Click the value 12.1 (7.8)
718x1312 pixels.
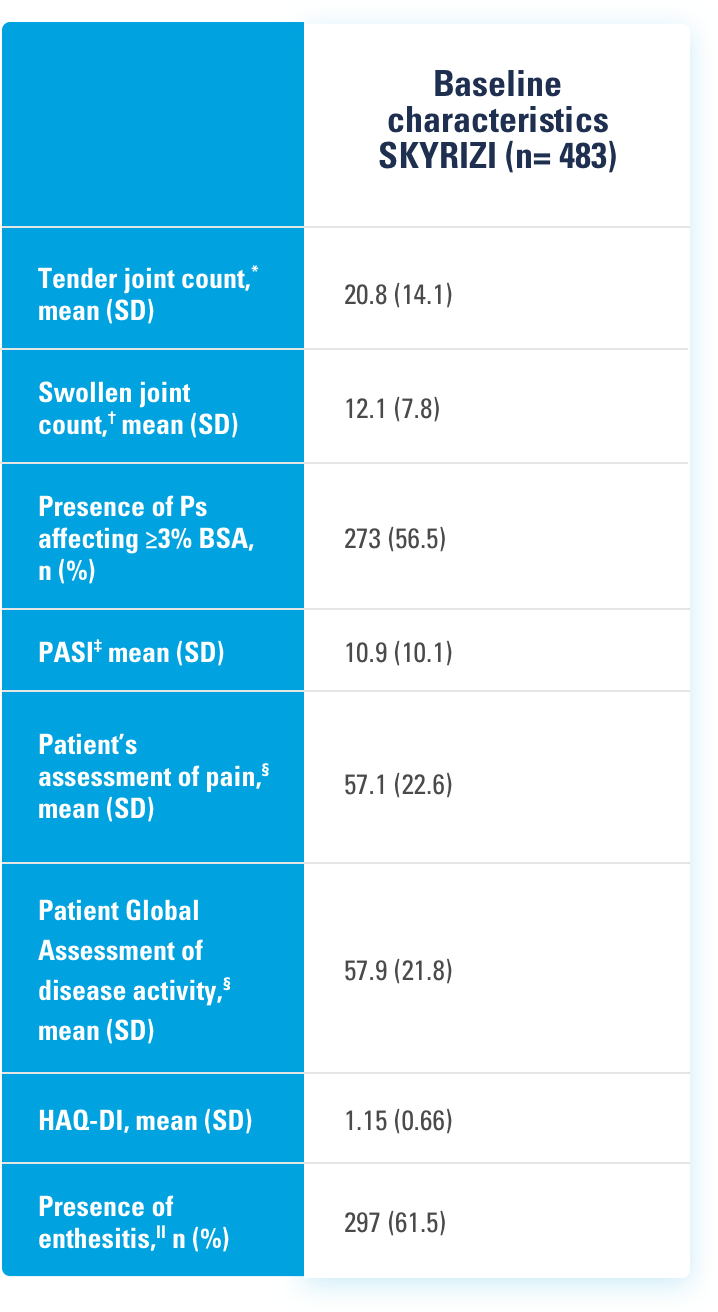point(392,409)
